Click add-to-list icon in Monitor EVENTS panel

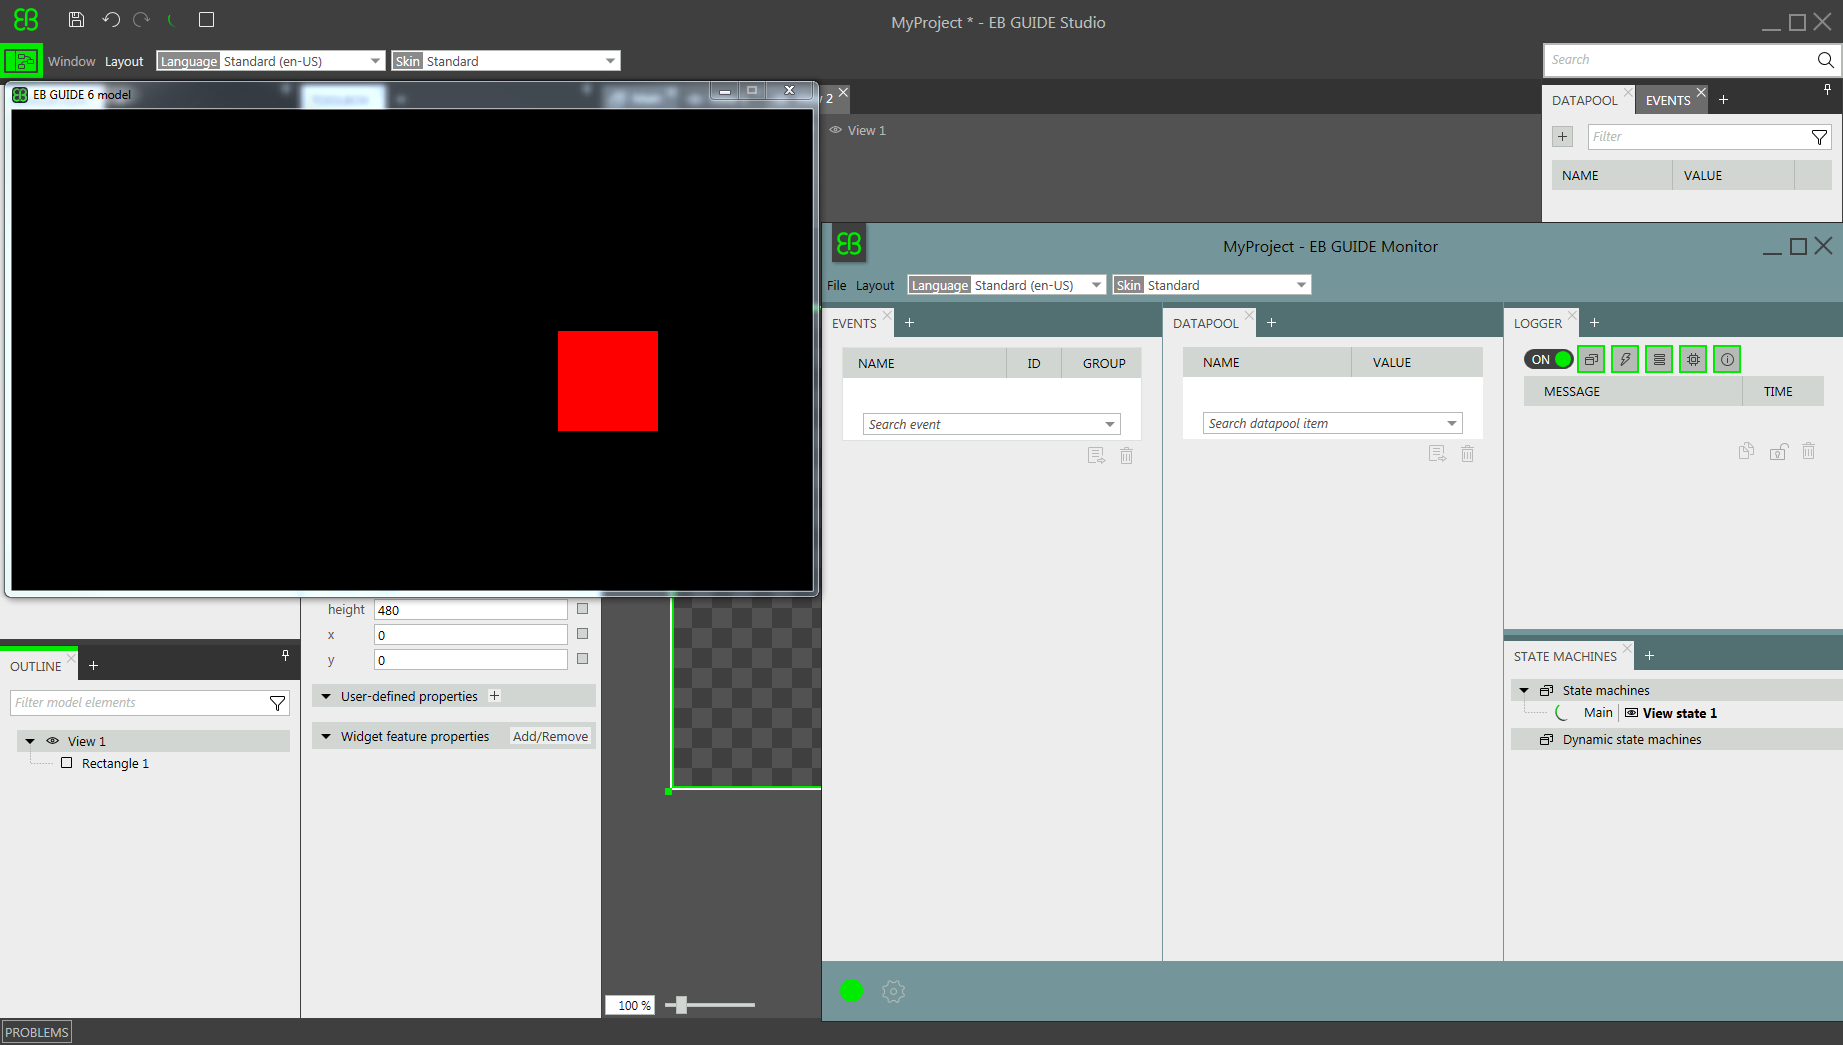(1096, 455)
